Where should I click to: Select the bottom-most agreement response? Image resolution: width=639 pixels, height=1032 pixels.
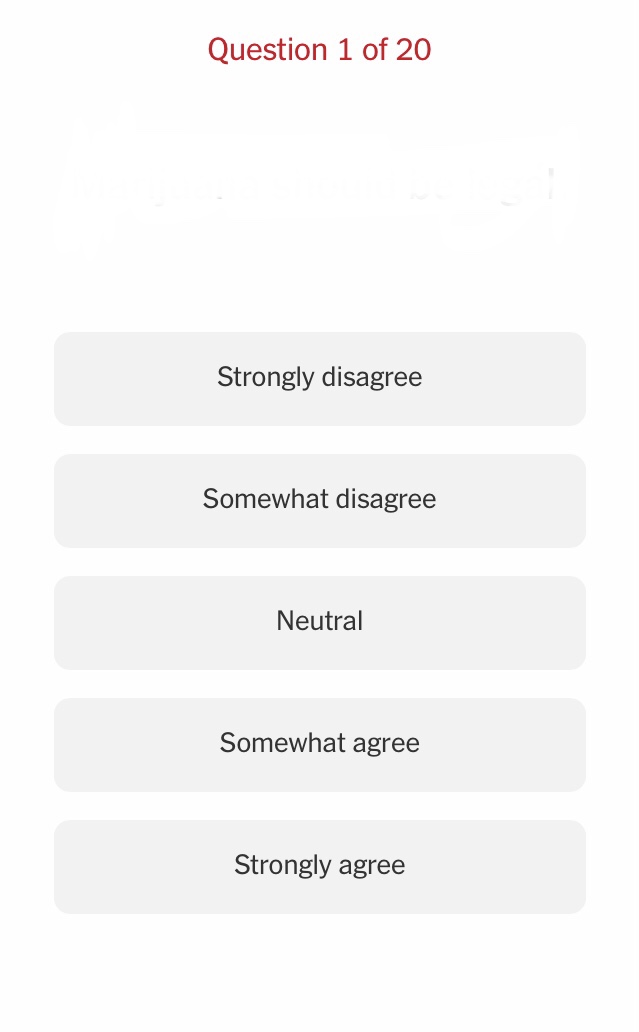point(320,866)
